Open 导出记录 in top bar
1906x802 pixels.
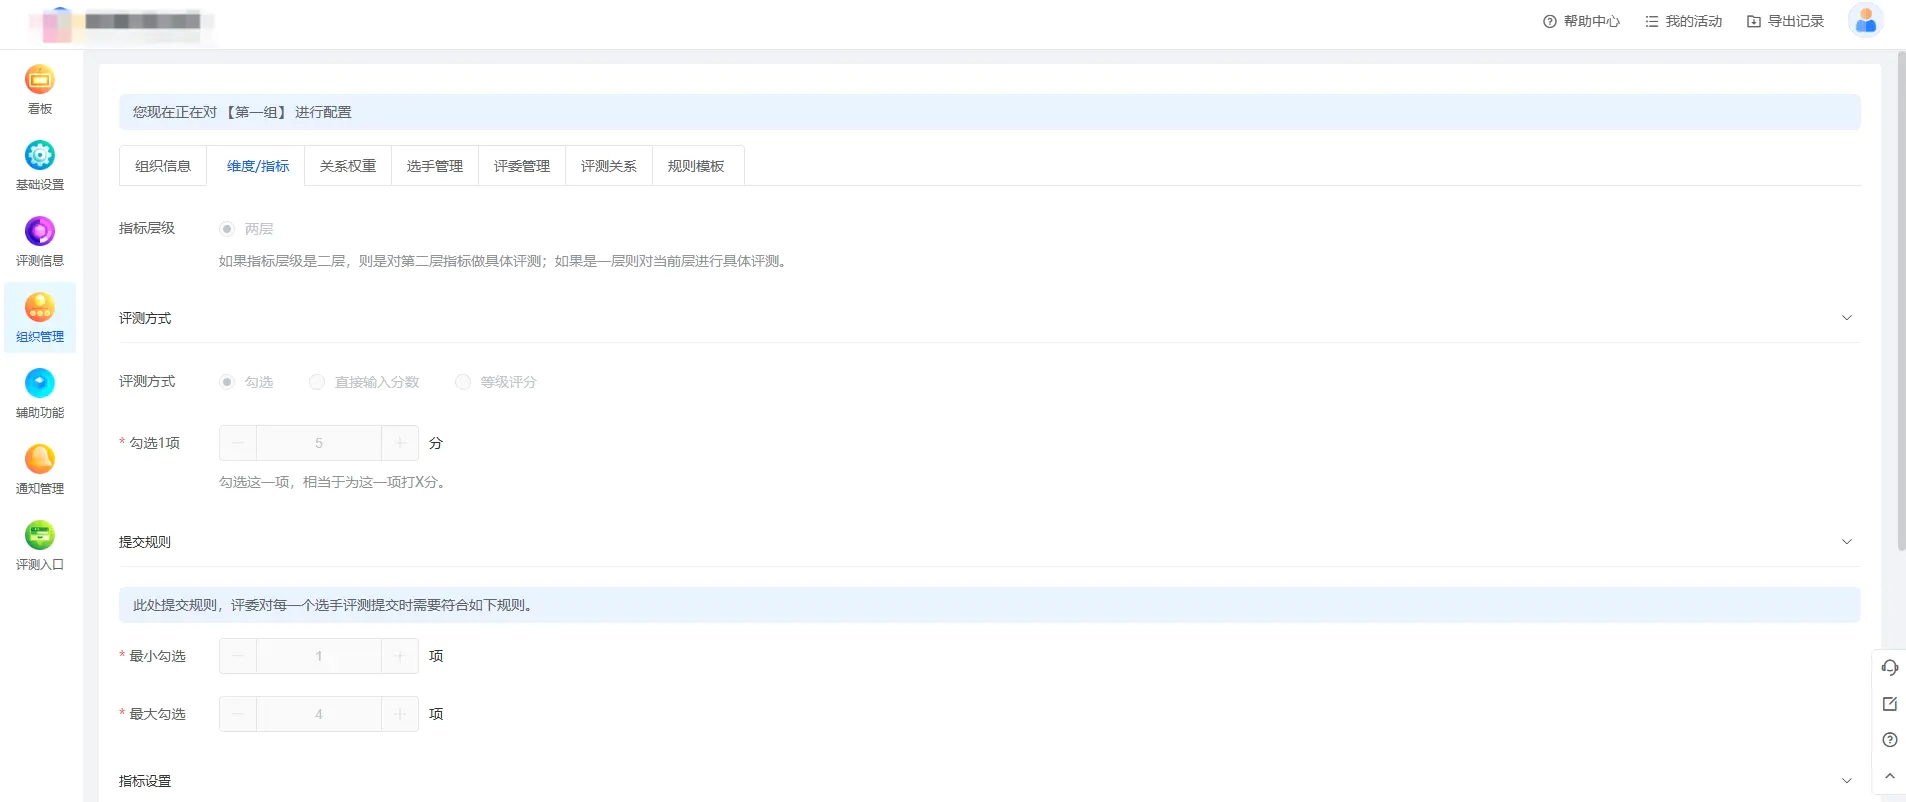click(1785, 21)
